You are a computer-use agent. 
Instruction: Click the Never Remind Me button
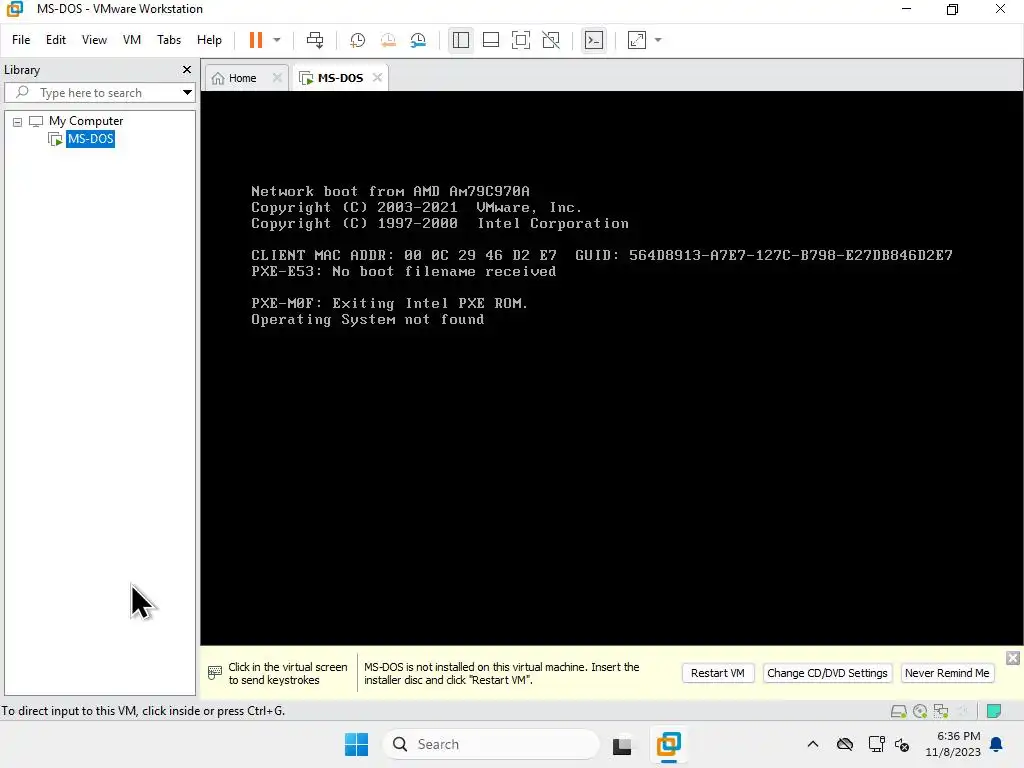947,673
